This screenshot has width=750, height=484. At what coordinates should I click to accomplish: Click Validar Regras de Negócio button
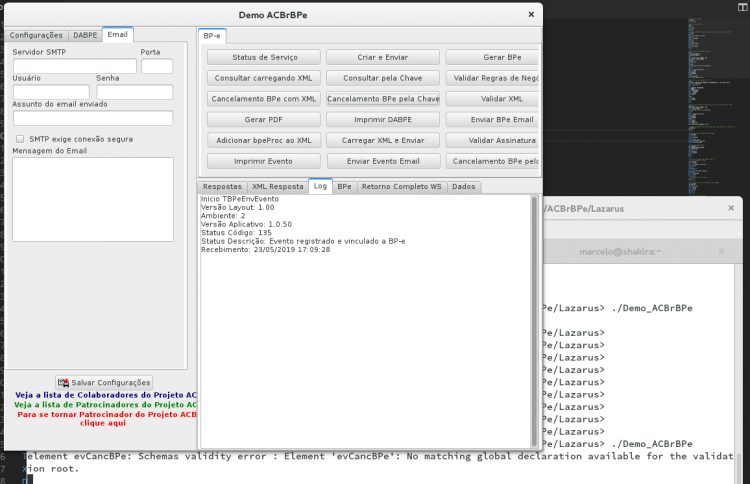point(492,78)
